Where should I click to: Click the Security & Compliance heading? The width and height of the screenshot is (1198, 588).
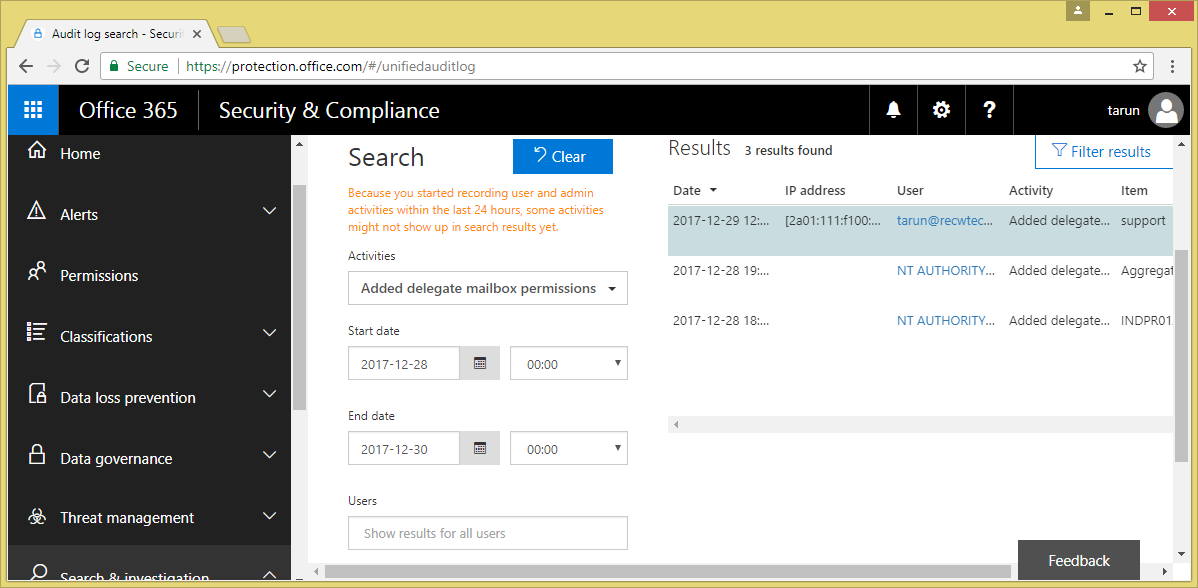(x=329, y=110)
